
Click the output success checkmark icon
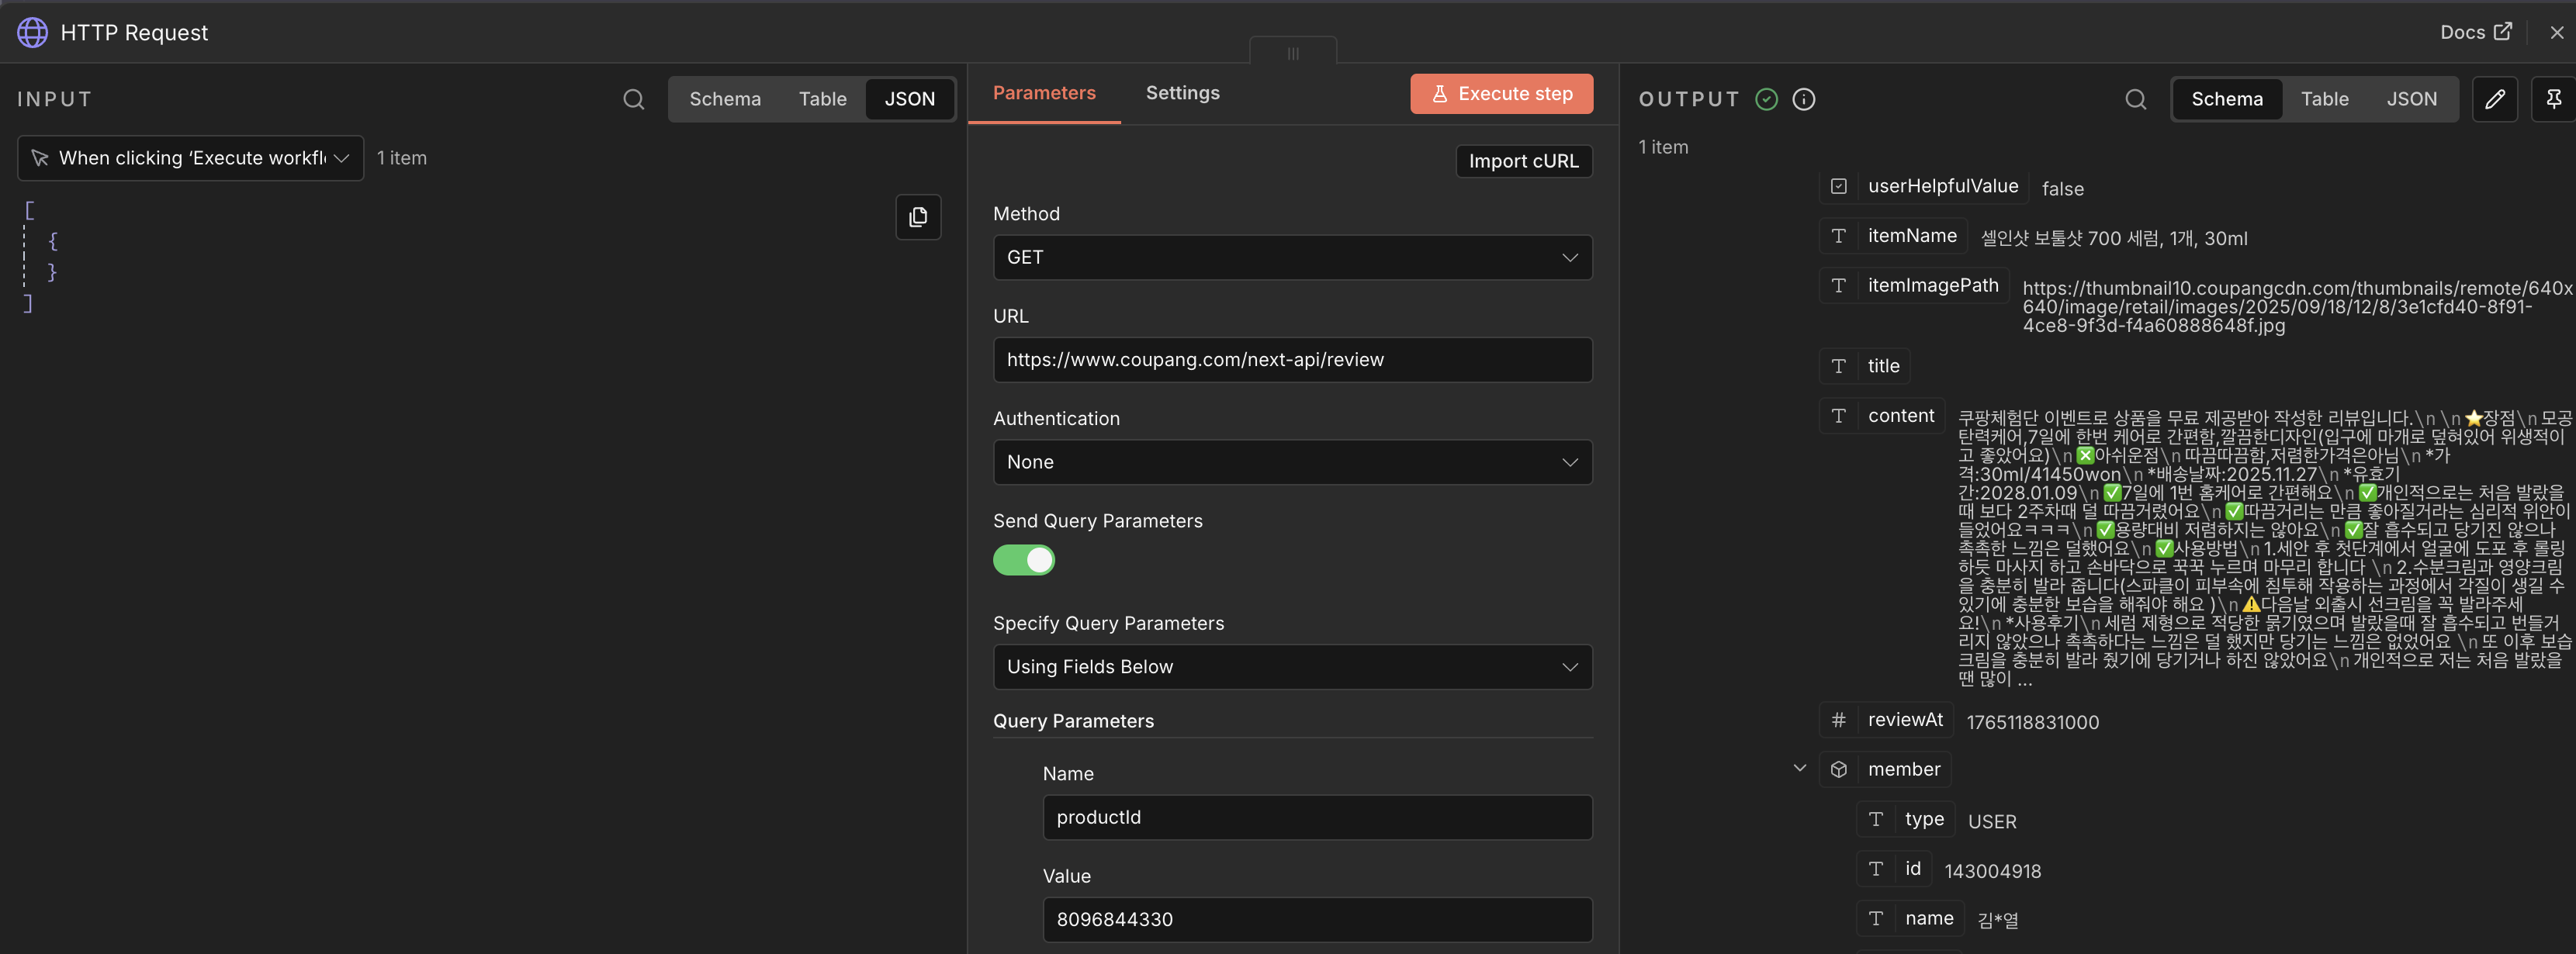1767,99
